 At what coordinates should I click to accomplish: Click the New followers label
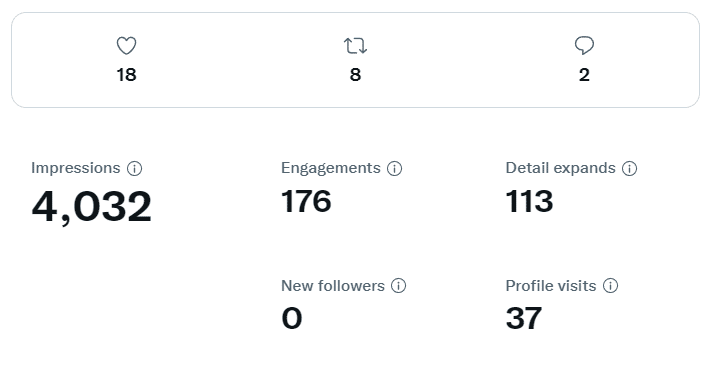(x=333, y=286)
